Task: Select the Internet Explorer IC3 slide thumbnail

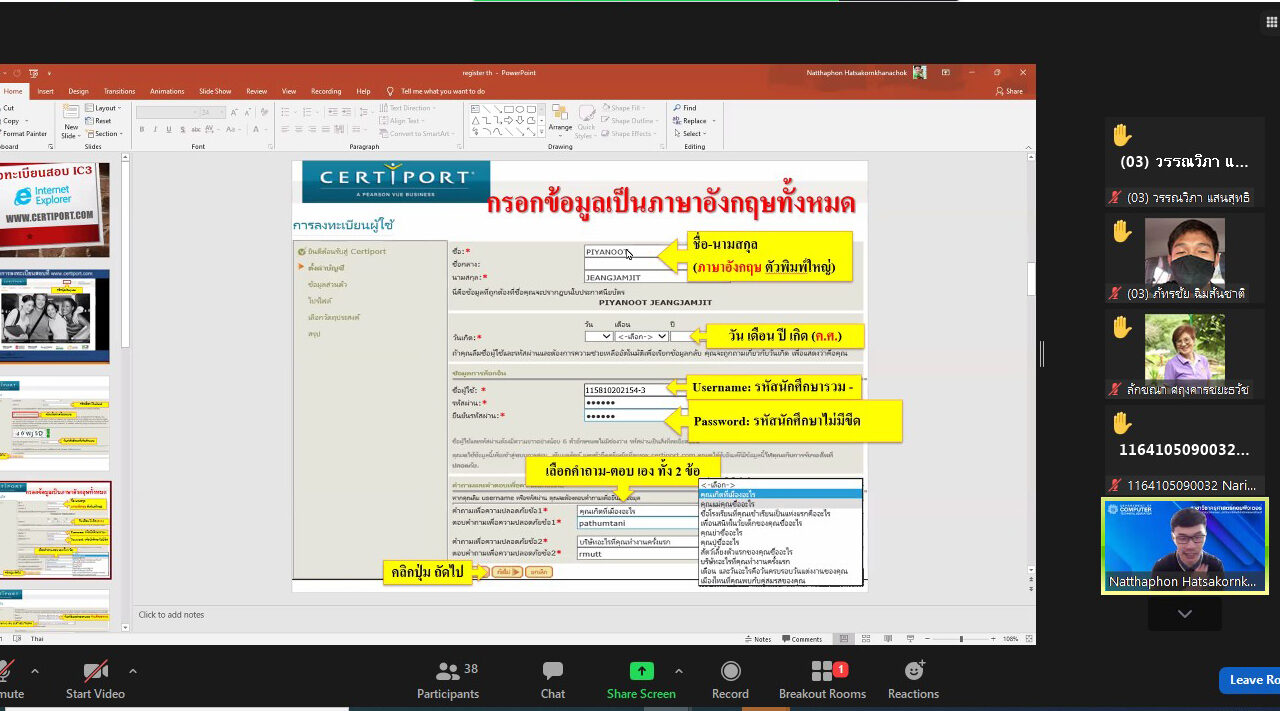Action: pyautogui.click(x=55, y=209)
